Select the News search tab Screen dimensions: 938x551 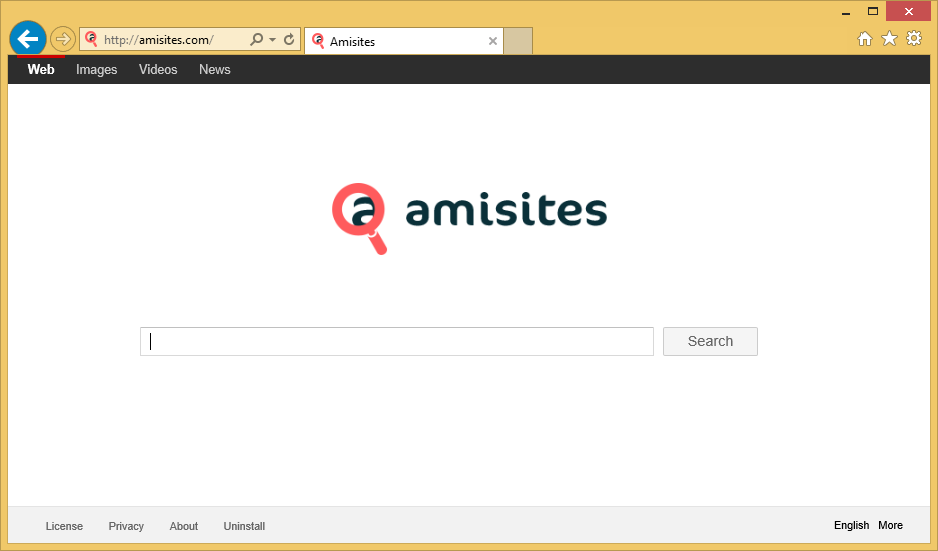click(214, 69)
